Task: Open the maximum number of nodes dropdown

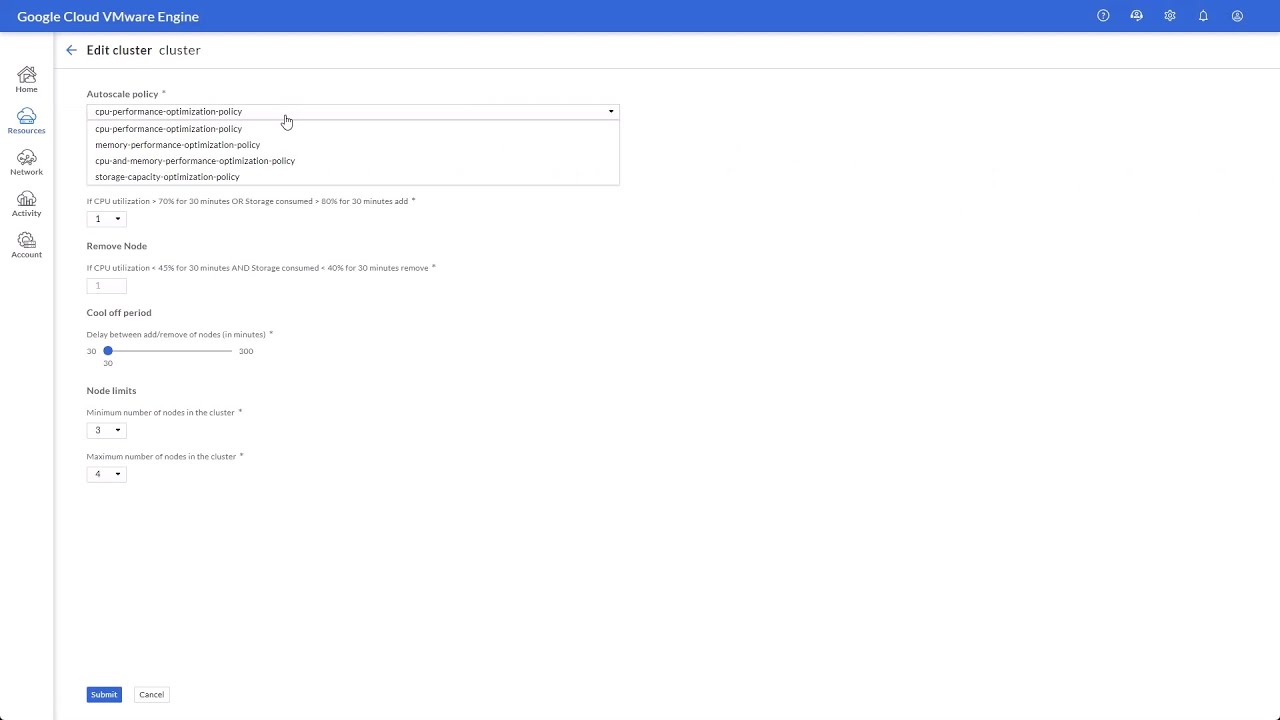Action: (106, 474)
